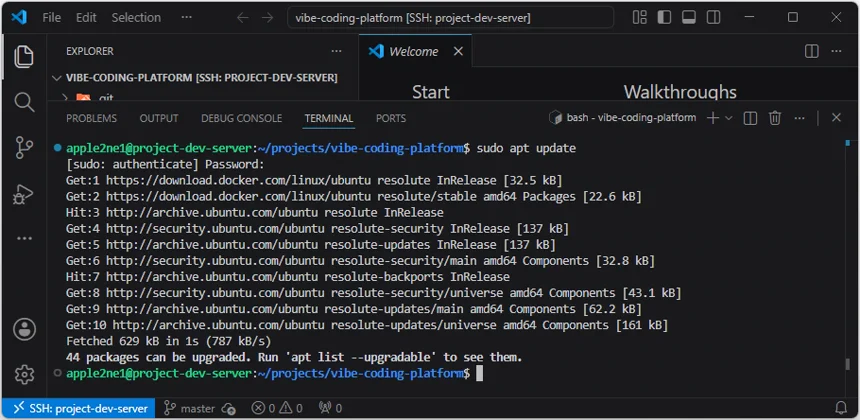Toggle the Panel visibility in title bar
This screenshot has width=860, height=420.
click(x=689, y=18)
